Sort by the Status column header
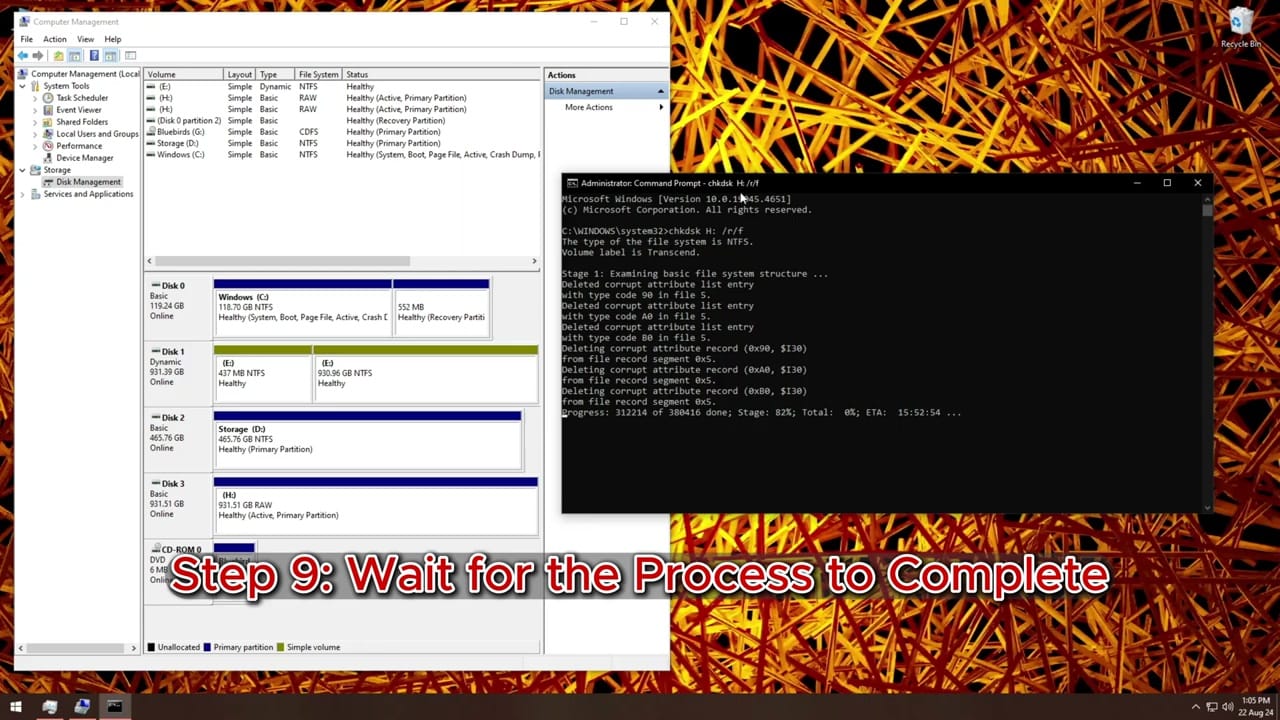 (x=441, y=74)
